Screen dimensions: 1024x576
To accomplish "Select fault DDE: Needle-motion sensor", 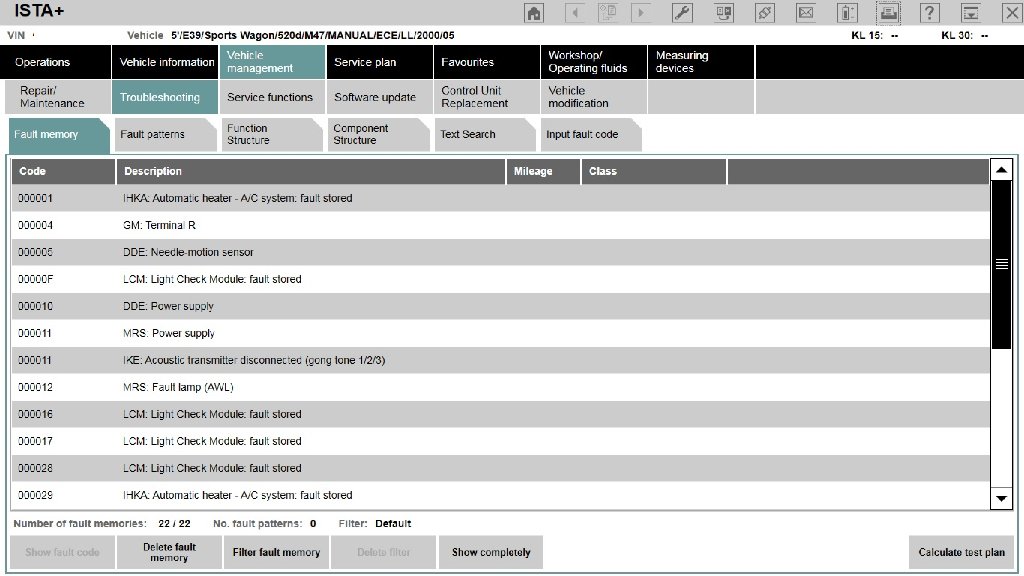I will click(500, 252).
